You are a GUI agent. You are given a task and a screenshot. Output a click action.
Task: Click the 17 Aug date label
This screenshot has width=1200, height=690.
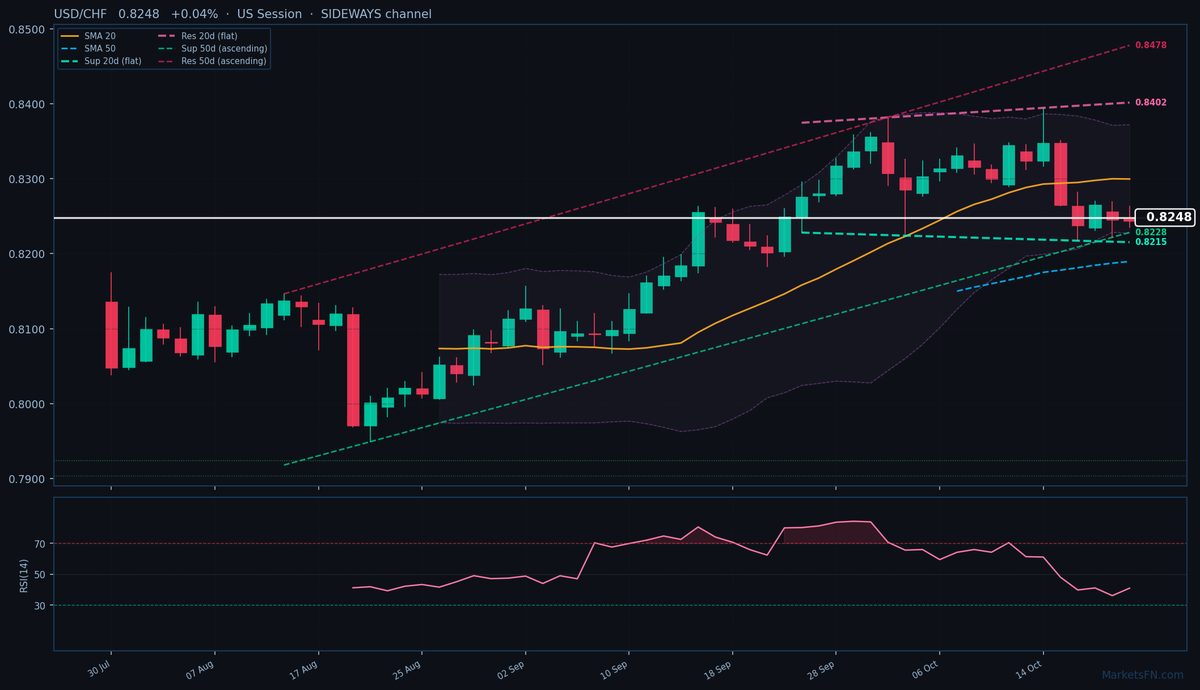(x=305, y=670)
